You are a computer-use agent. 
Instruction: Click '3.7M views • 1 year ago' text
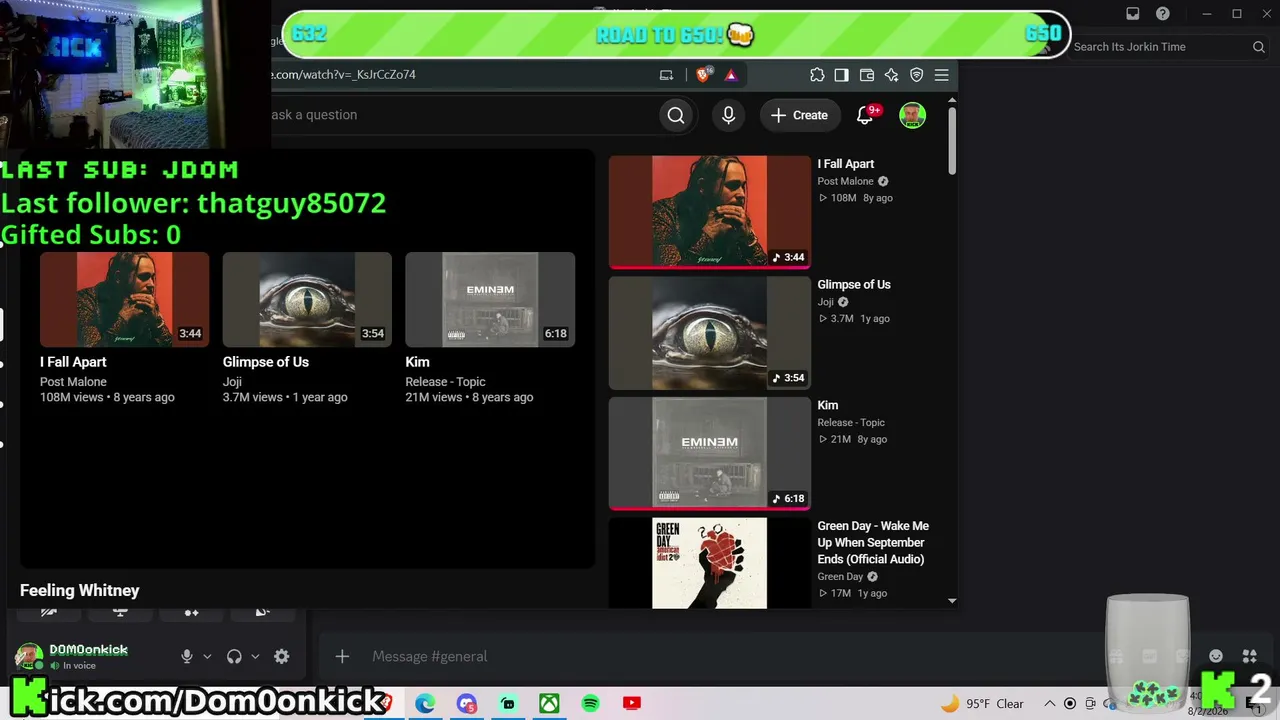[x=285, y=397]
